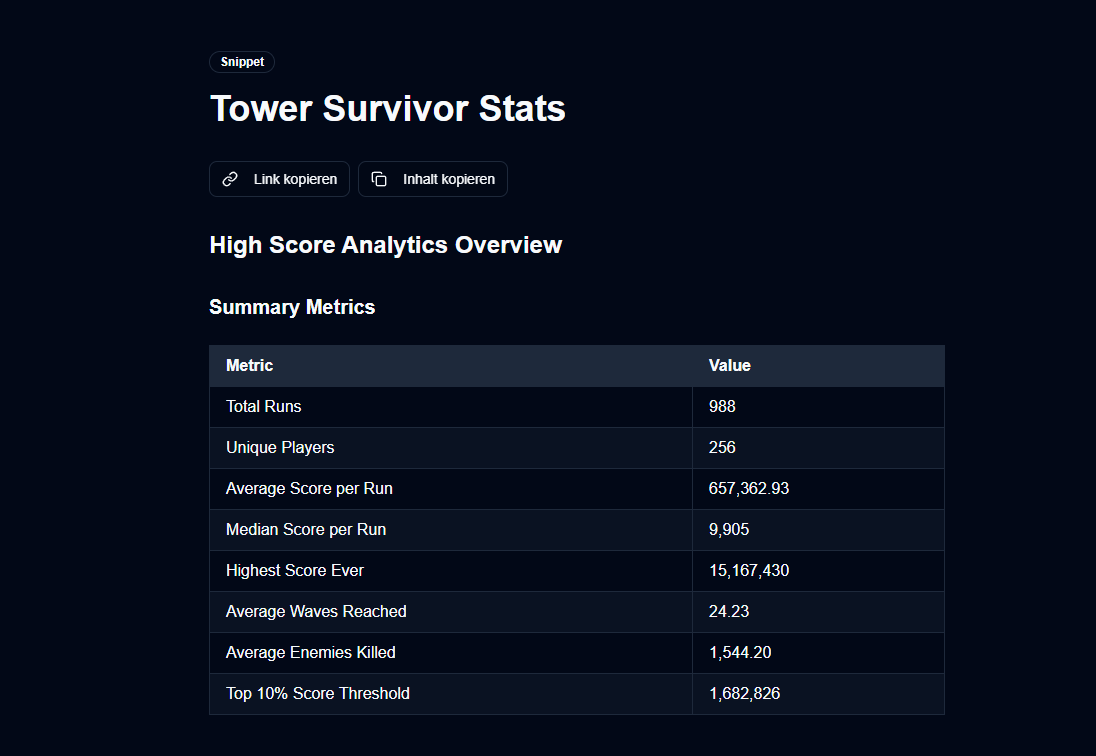Screen dimensions: 1096x756
Task: Select the value 657,362.93
Action: point(749,489)
